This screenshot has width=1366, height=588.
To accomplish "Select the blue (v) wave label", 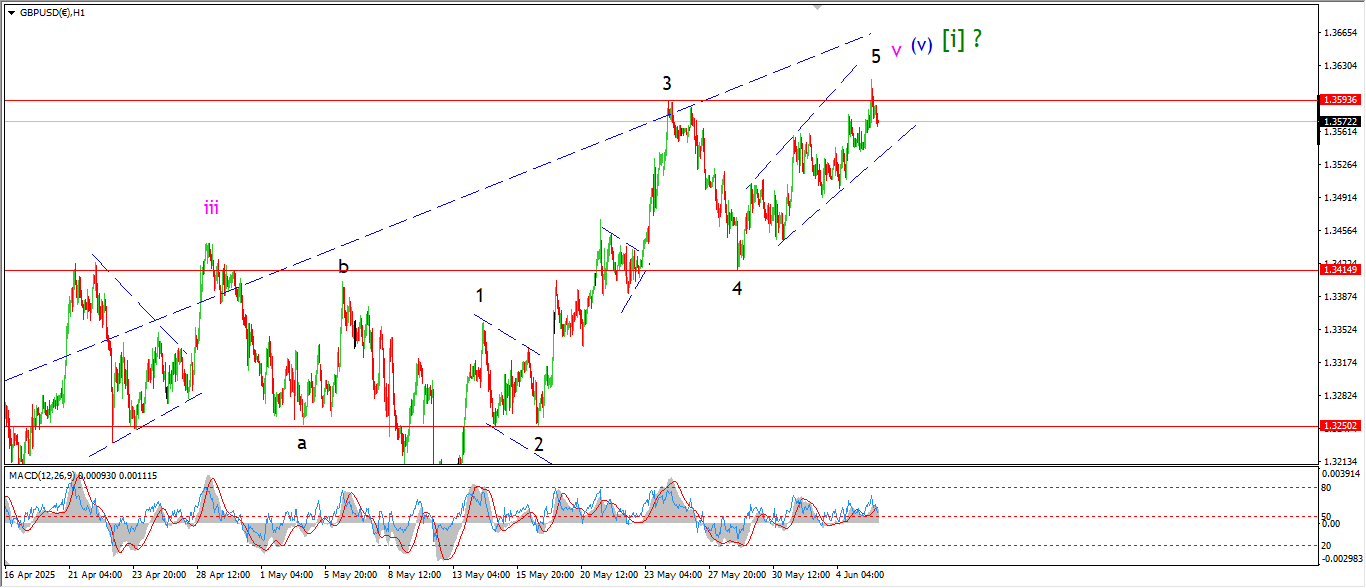I will 921,45.
